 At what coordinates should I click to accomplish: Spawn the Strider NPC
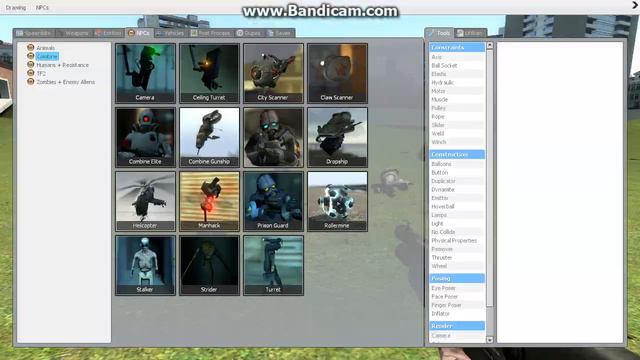tap(209, 265)
